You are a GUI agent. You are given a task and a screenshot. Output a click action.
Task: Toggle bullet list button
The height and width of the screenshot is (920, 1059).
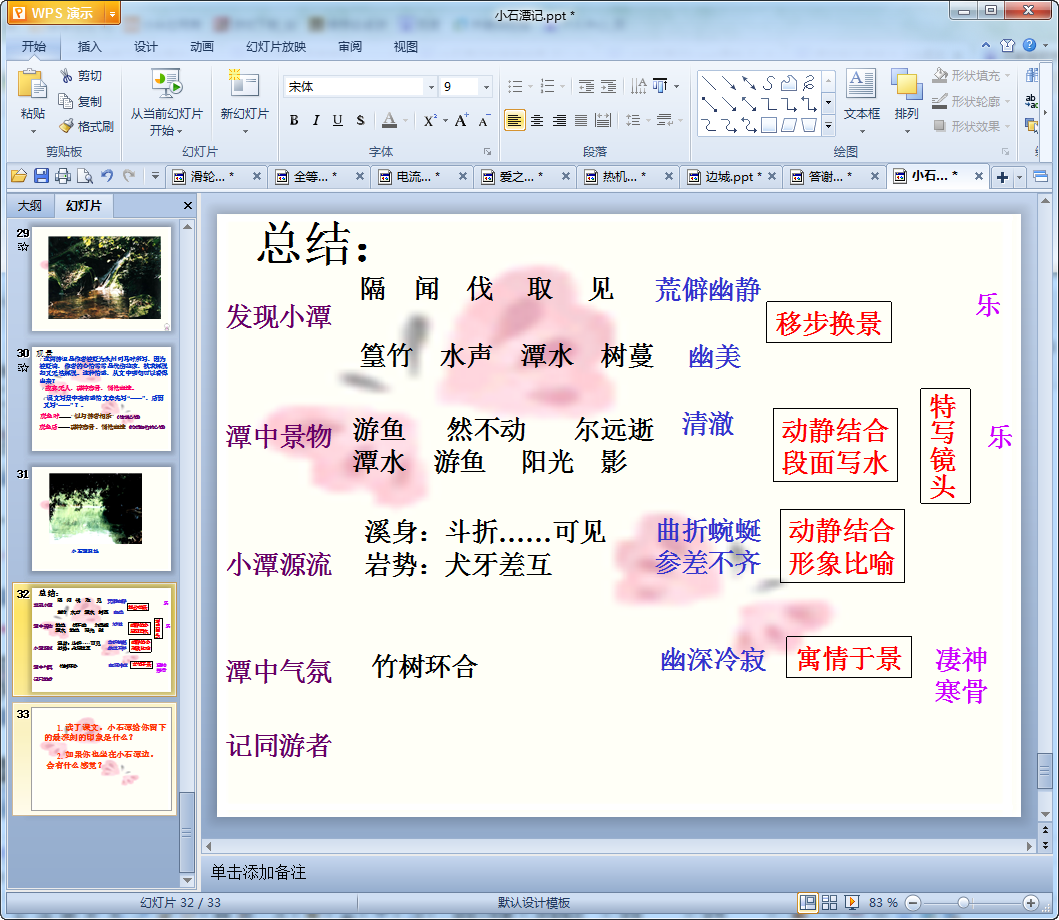point(515,86)
